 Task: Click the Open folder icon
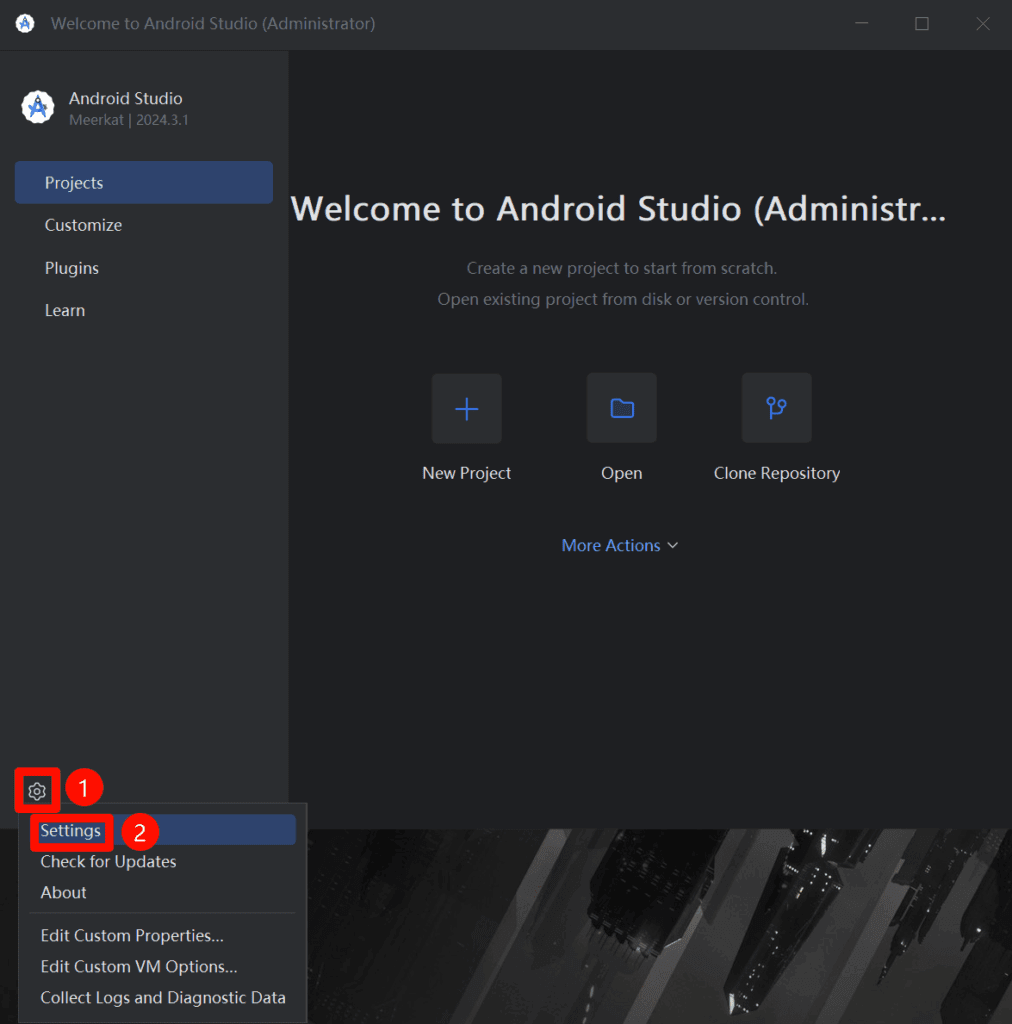621,408
